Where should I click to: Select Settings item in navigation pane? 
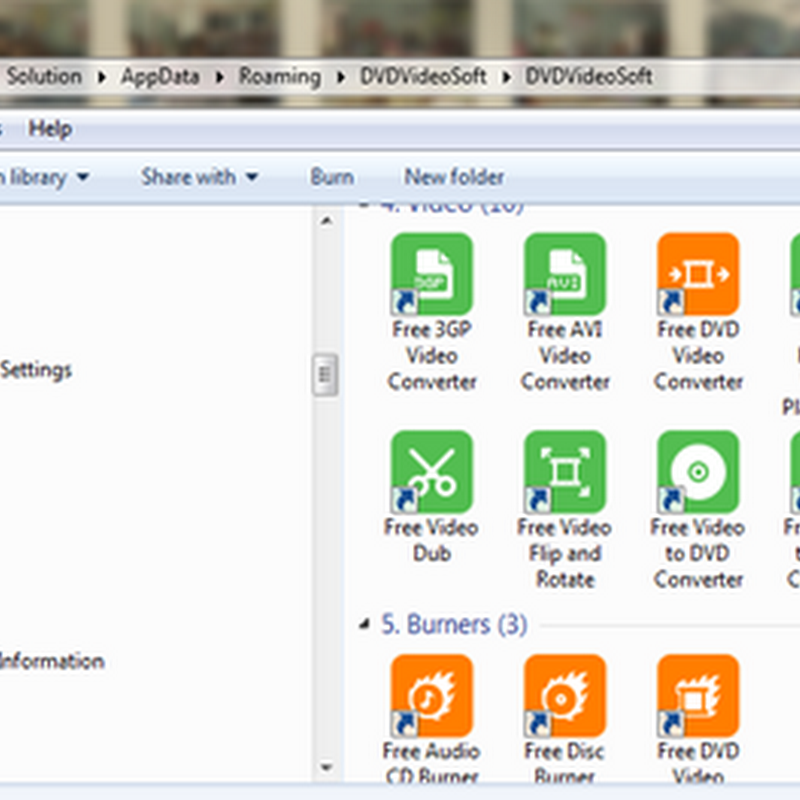coord(36,370)
